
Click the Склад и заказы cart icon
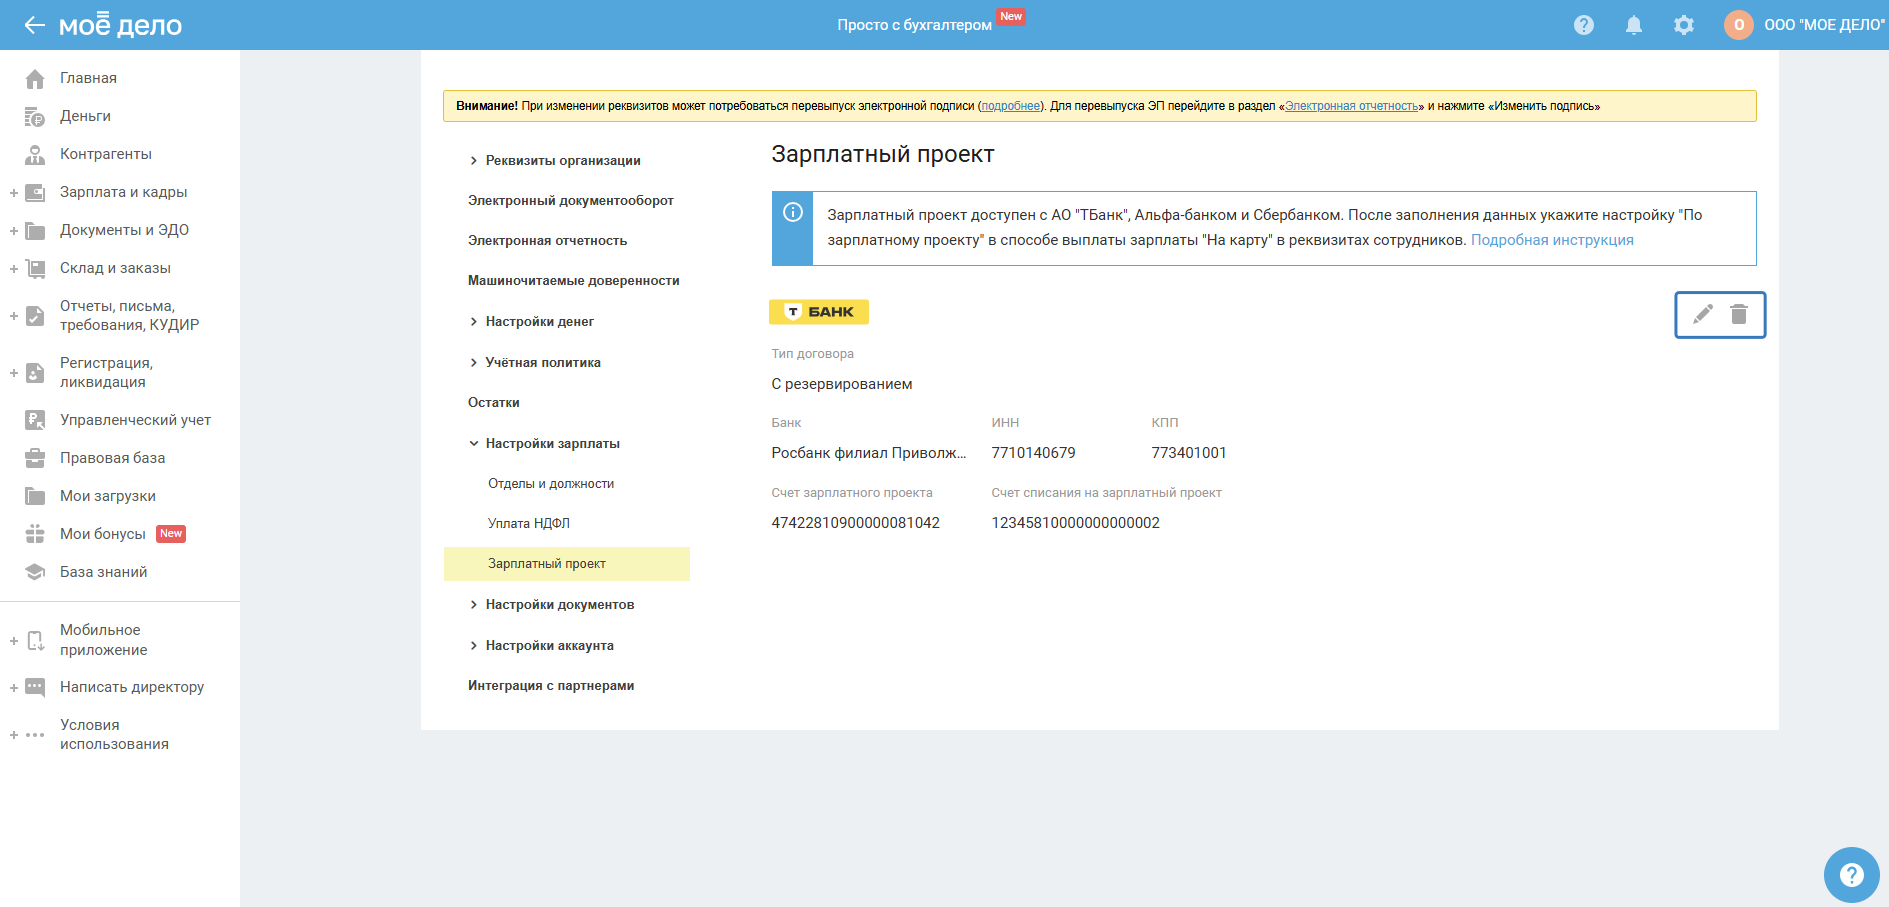(35, 268)
